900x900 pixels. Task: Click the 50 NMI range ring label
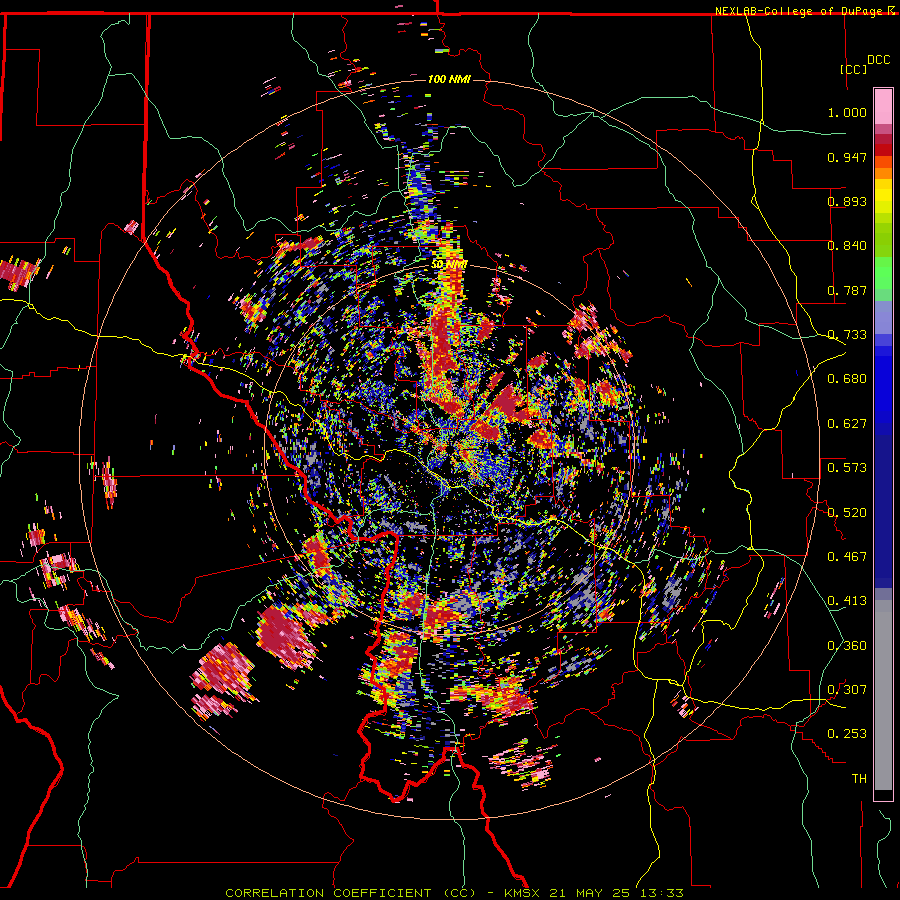click(449, 265)
